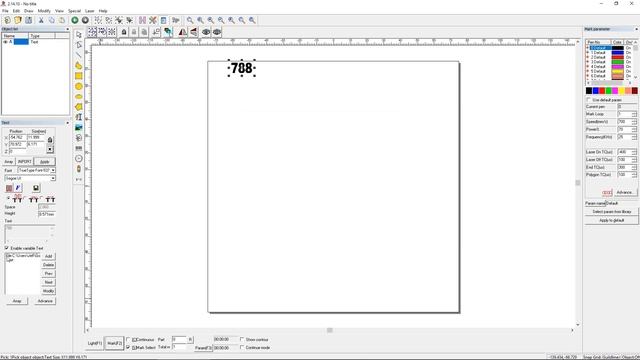Uncheck the Mark Select checkbox
Screen dimensions: 640x360
click(128, 347)
